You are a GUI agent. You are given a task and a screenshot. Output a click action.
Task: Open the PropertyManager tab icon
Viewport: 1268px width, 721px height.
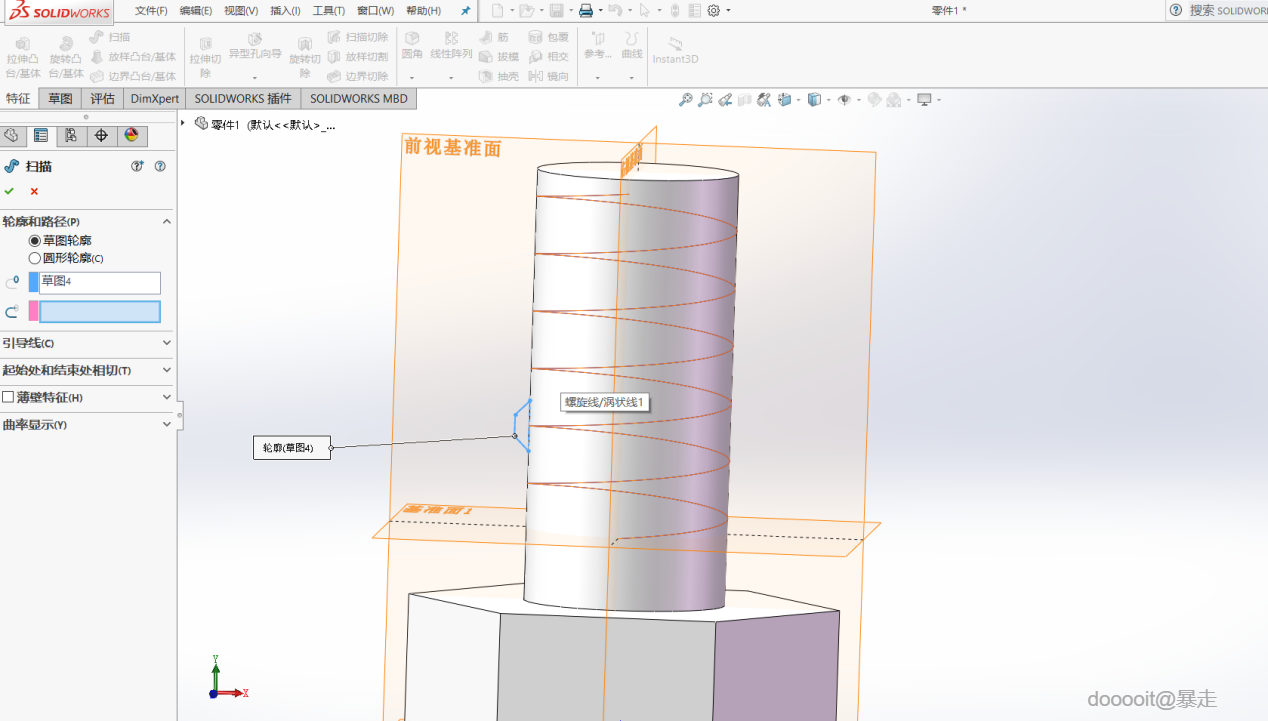[40, 136]
